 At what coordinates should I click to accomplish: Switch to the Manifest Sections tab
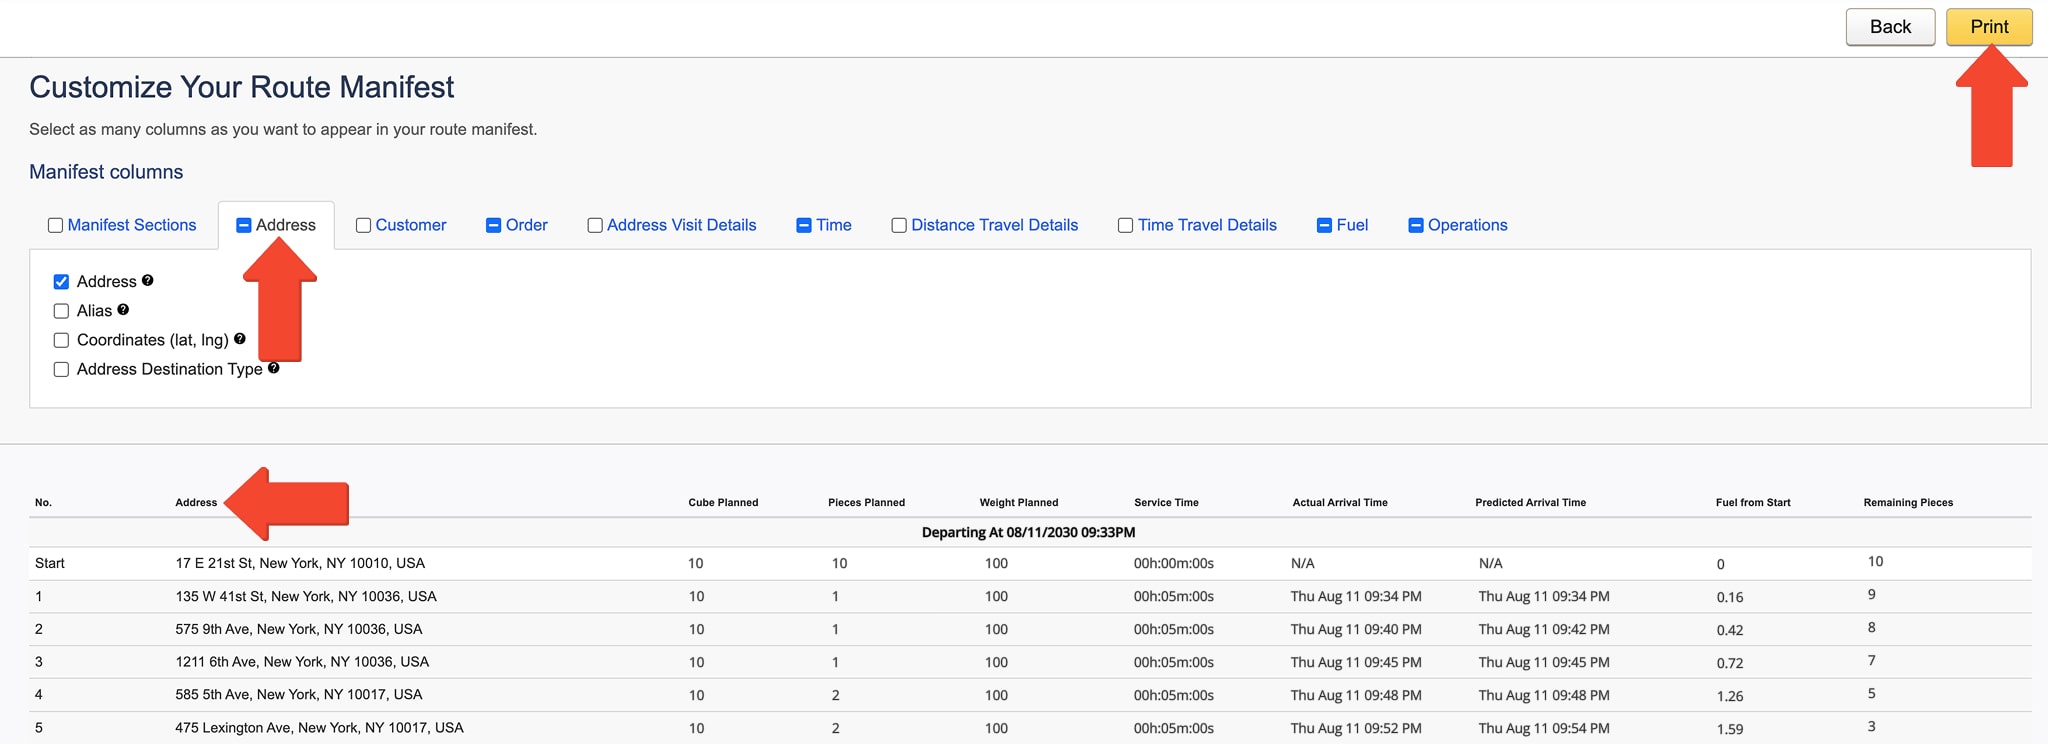(x=132, y=225)
